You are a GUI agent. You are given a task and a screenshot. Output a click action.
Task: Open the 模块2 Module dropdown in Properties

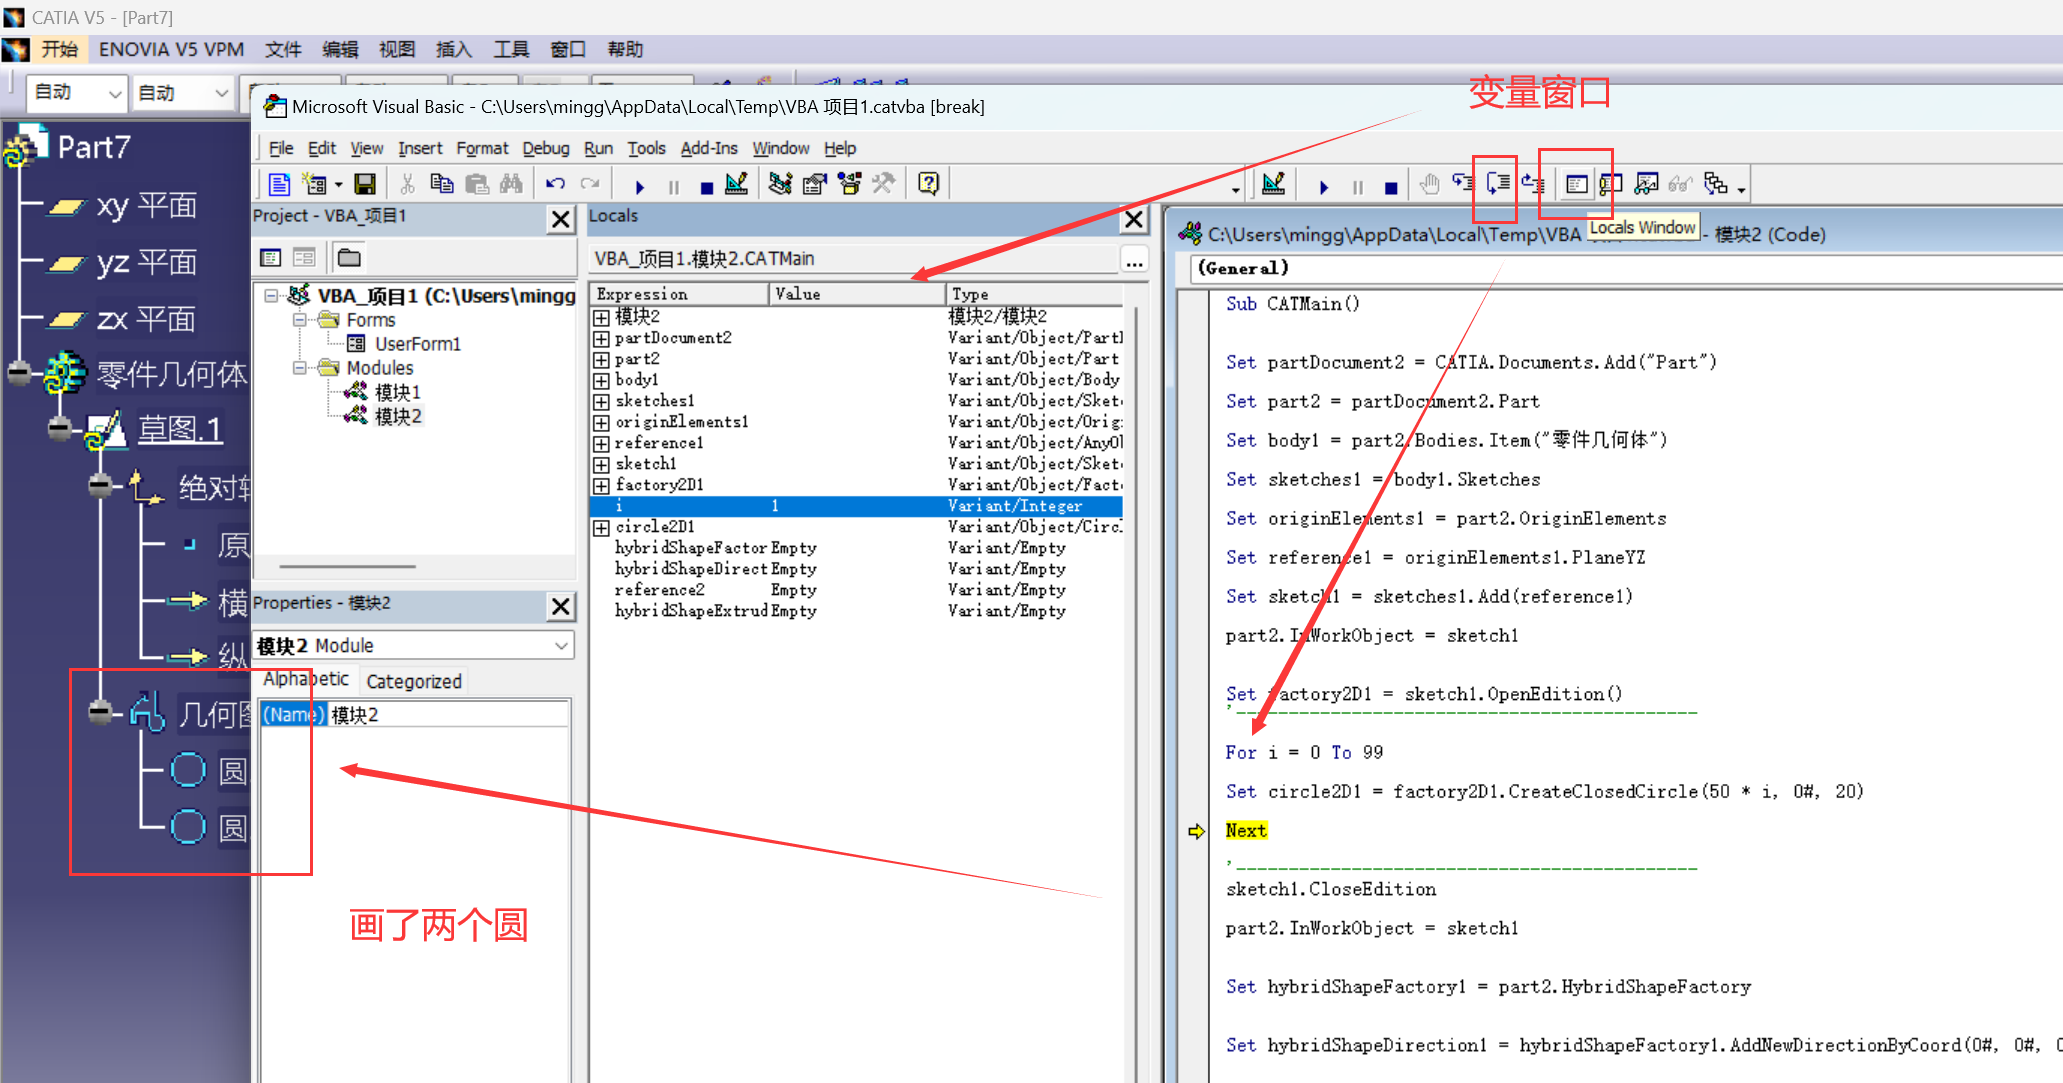point(561,646)
